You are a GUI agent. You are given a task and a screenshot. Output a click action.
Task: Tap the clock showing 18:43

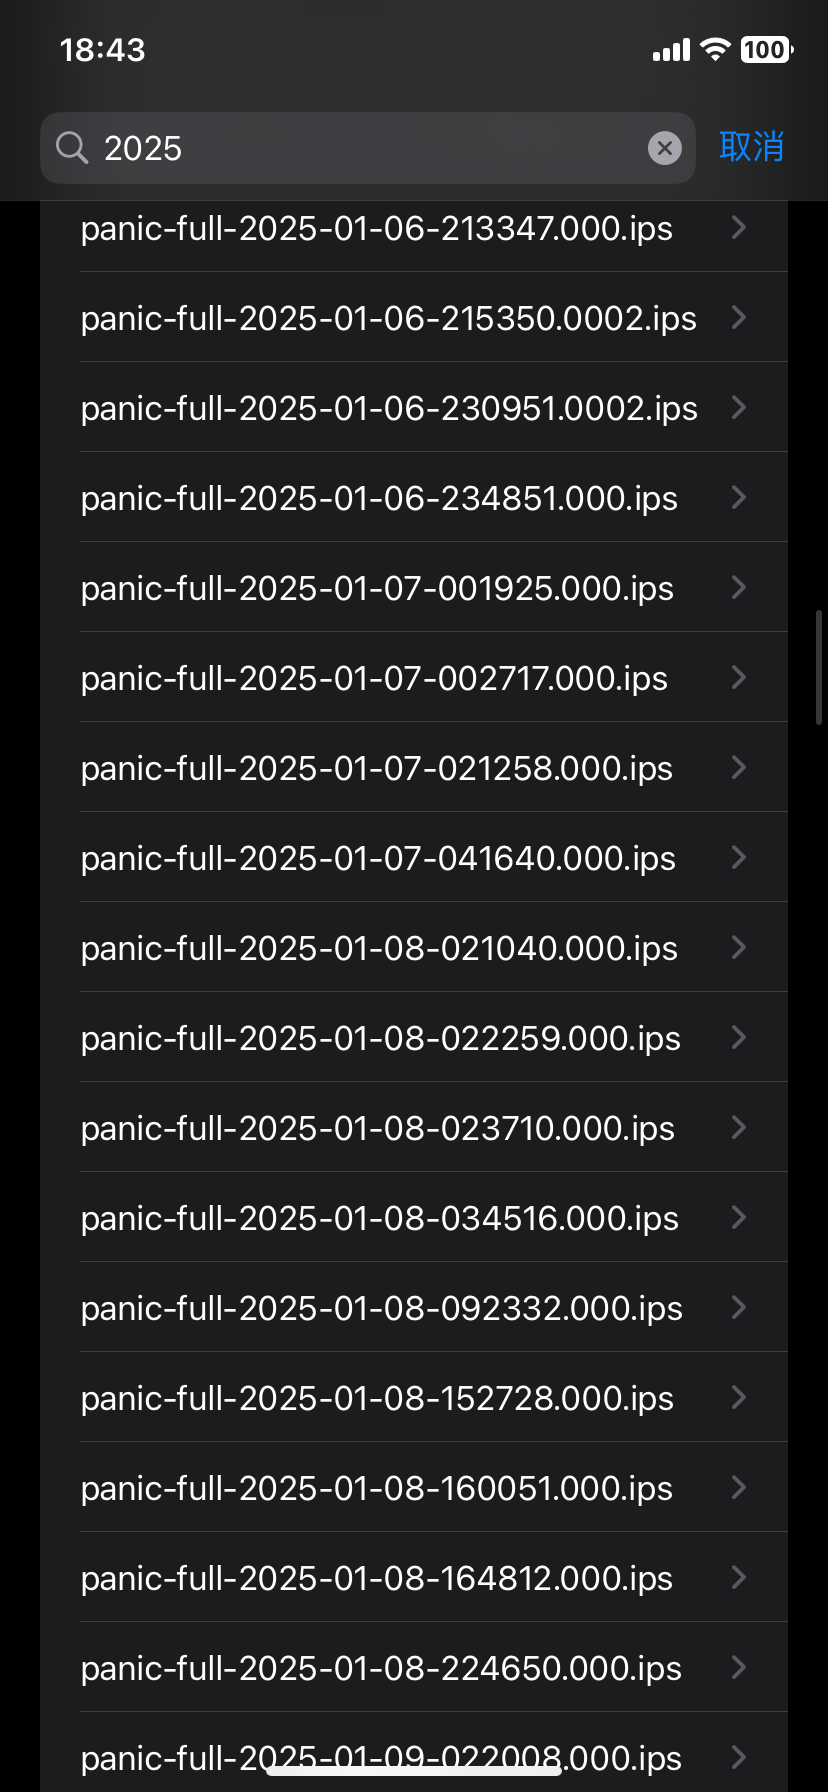point(102,50)
